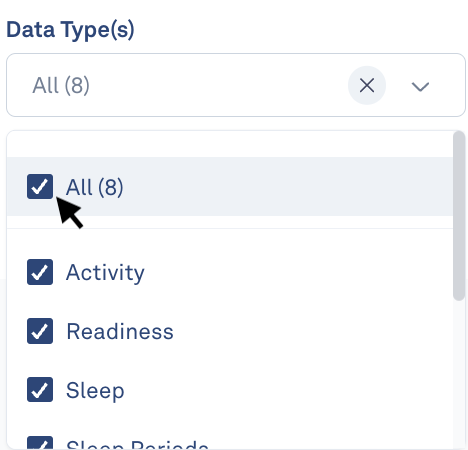
Task: Click the dropdown list scrollbar thumb
Action: [459, 216]
